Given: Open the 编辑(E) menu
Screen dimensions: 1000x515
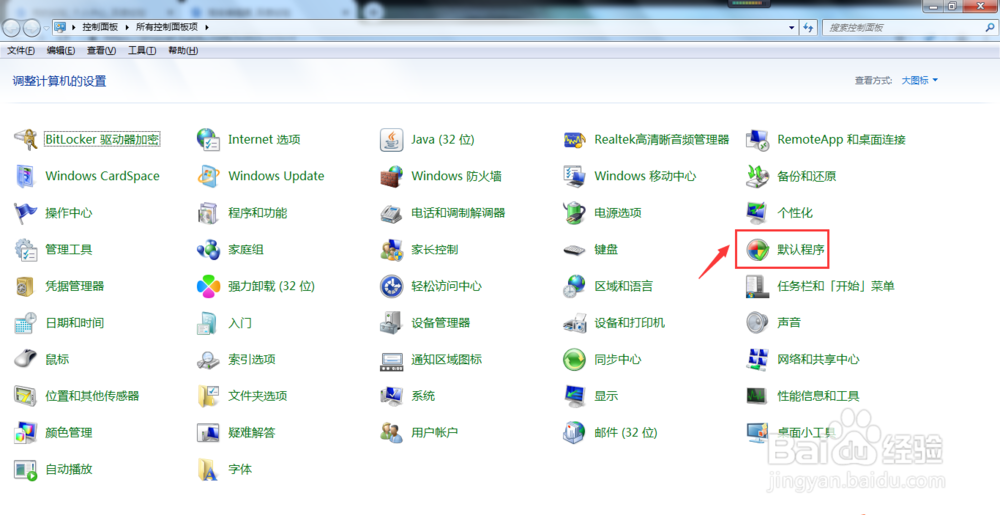Looking at the screenshot, I should coord(61,50).
